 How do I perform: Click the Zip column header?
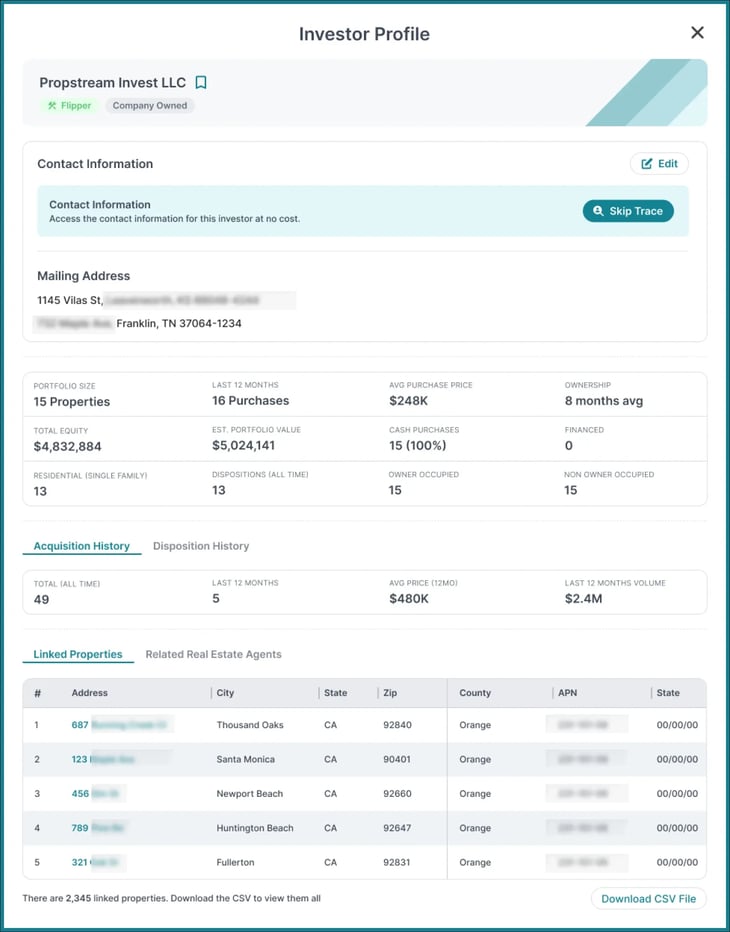(390, 692)
